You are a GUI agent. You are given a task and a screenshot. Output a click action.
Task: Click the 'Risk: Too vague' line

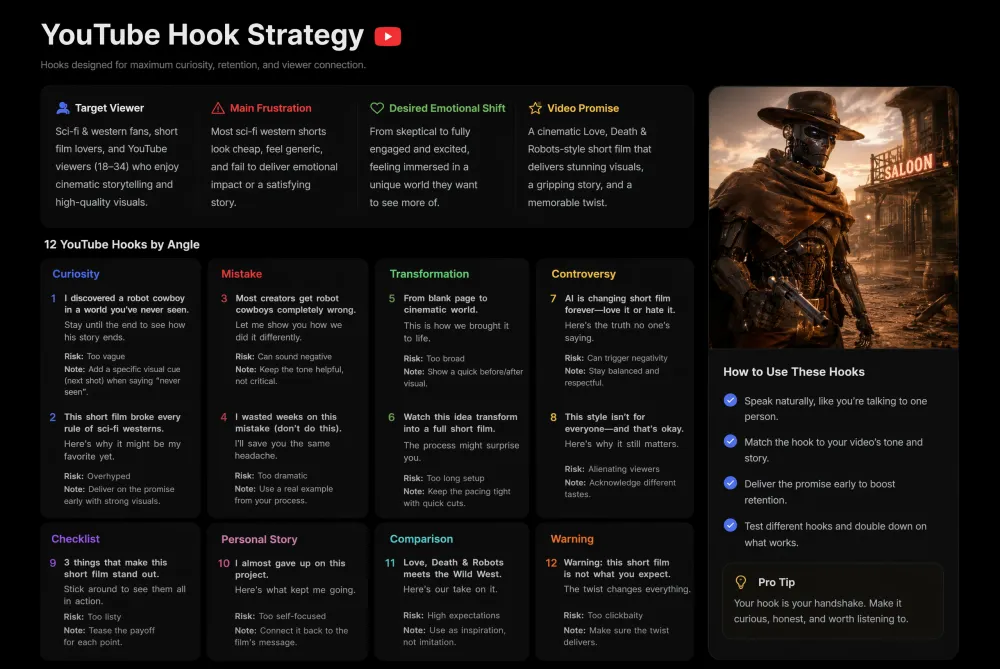coord(94,357)
